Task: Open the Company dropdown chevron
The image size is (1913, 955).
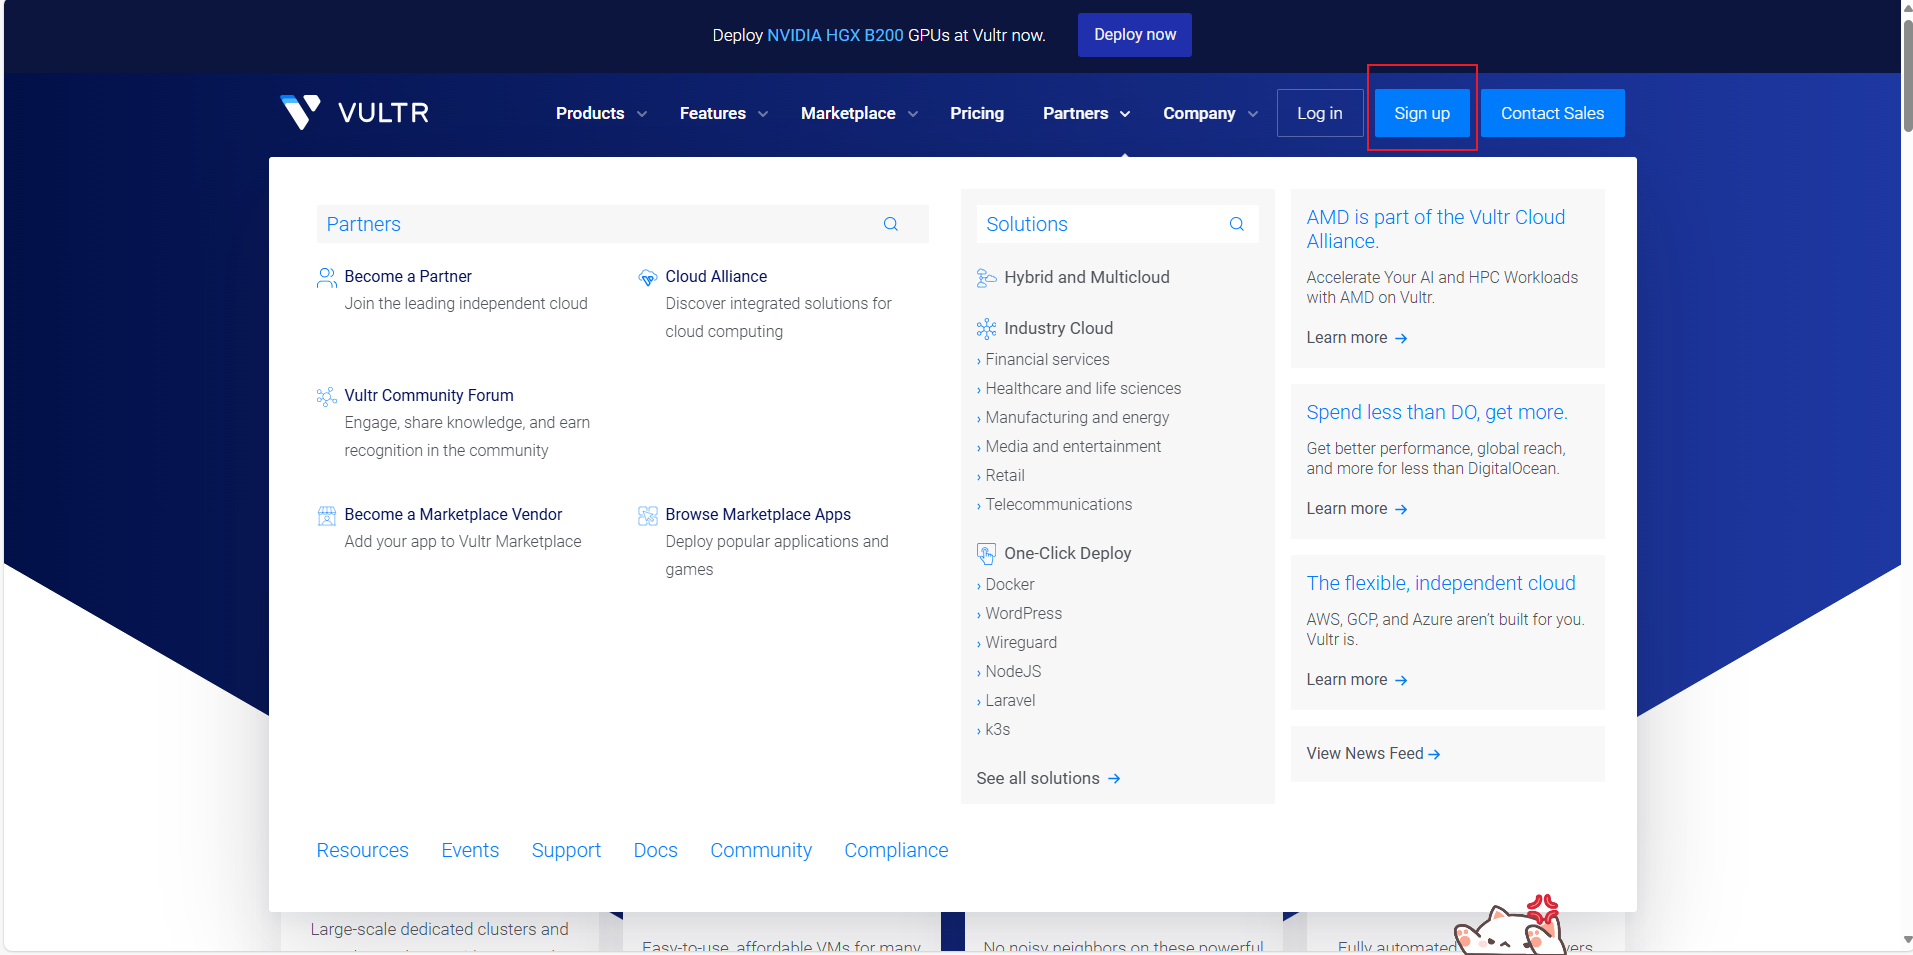Action: [1253, 114]
